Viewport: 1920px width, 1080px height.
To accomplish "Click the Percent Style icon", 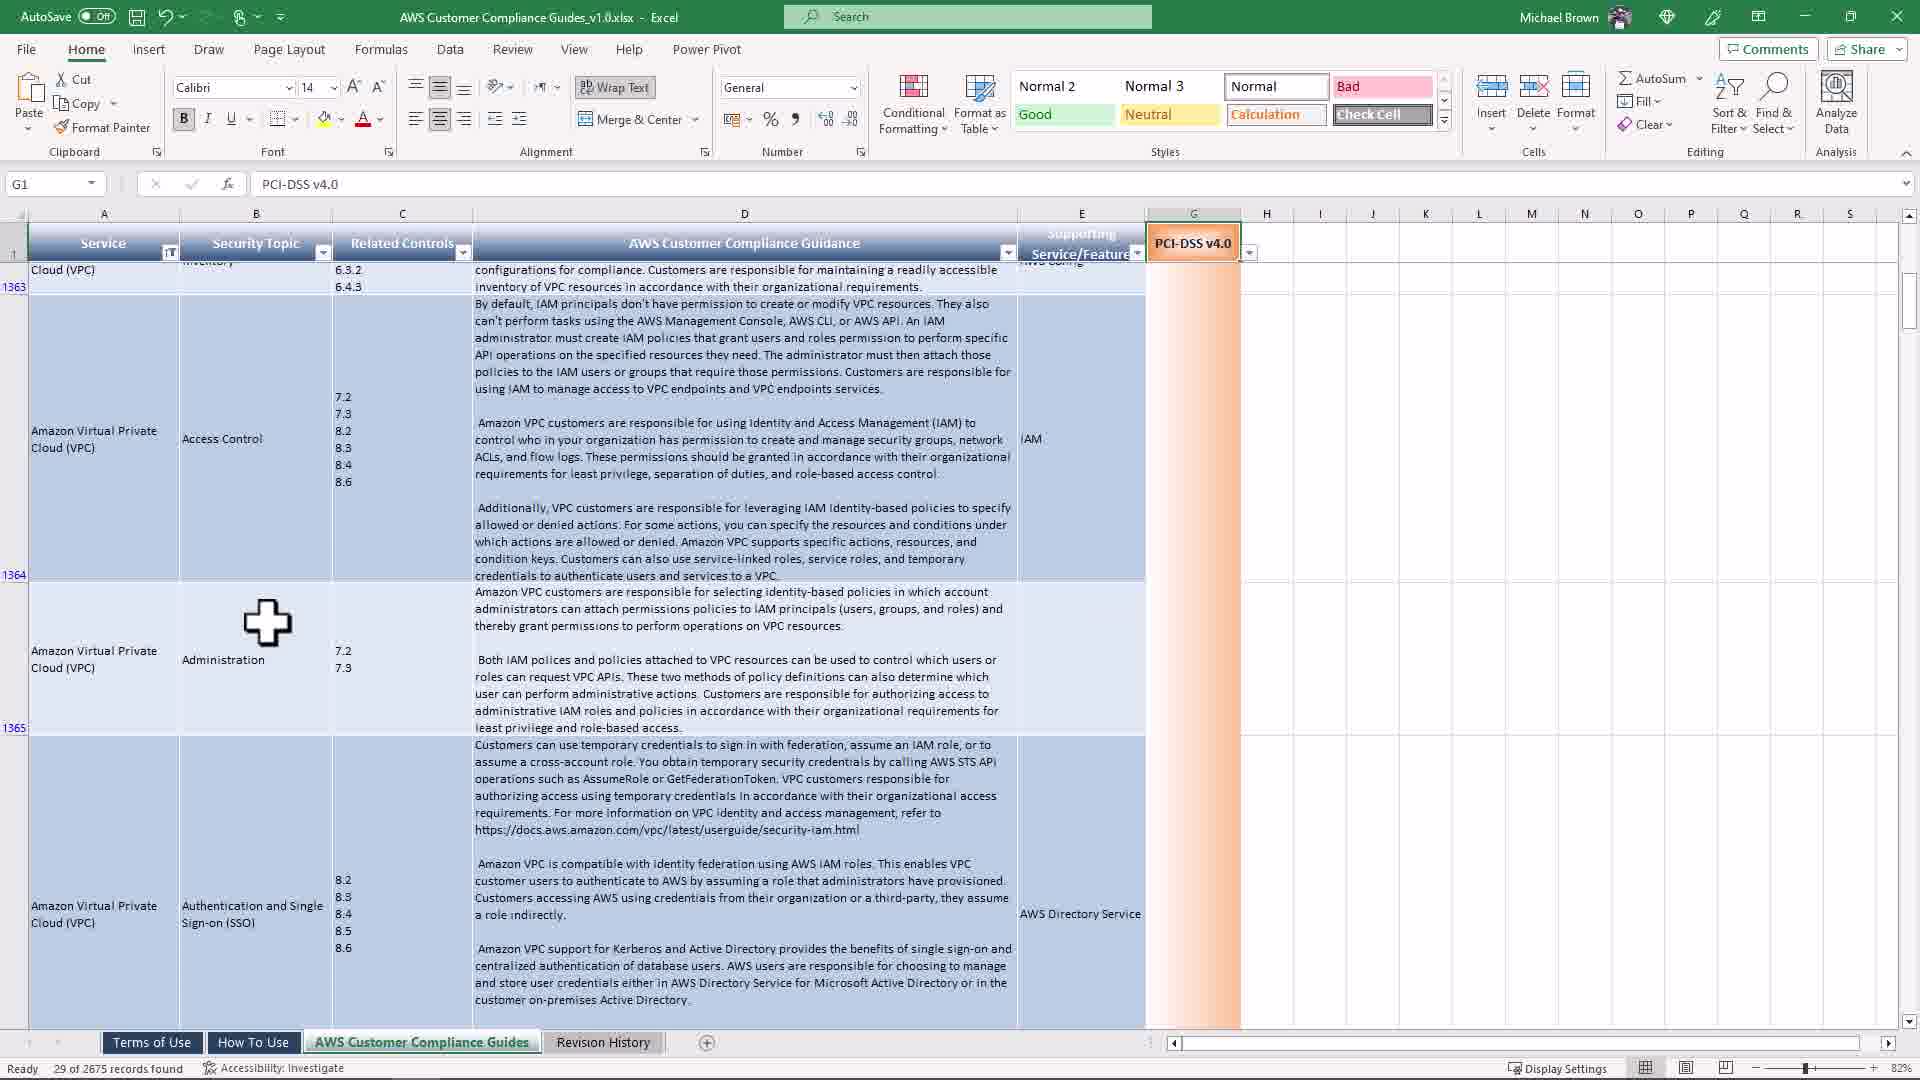I will pos(770,119).
